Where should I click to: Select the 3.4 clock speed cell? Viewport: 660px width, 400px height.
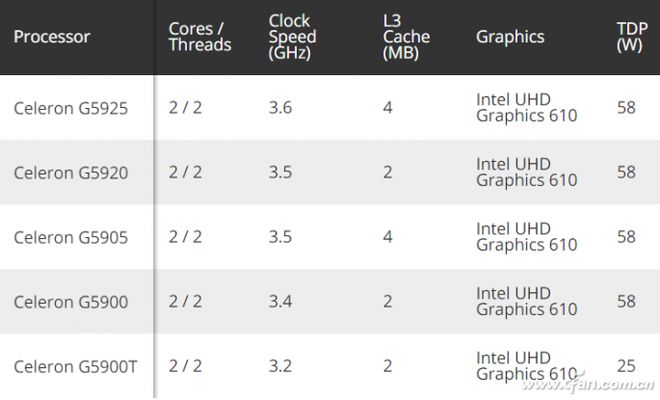[x=280, y=301]
